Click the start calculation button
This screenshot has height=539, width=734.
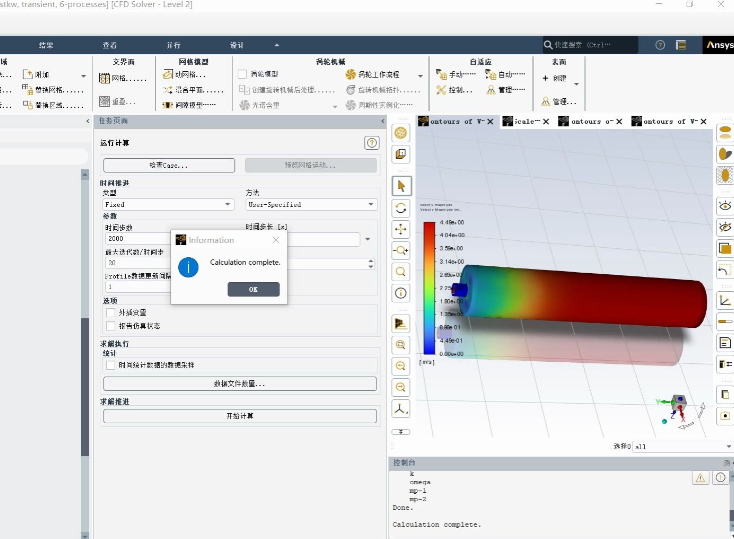click(x=240, y=416)
